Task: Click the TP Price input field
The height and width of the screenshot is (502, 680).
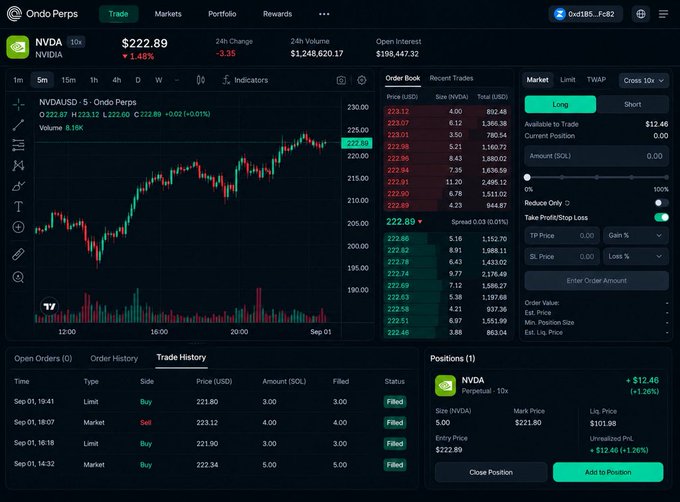Action: 562,235
